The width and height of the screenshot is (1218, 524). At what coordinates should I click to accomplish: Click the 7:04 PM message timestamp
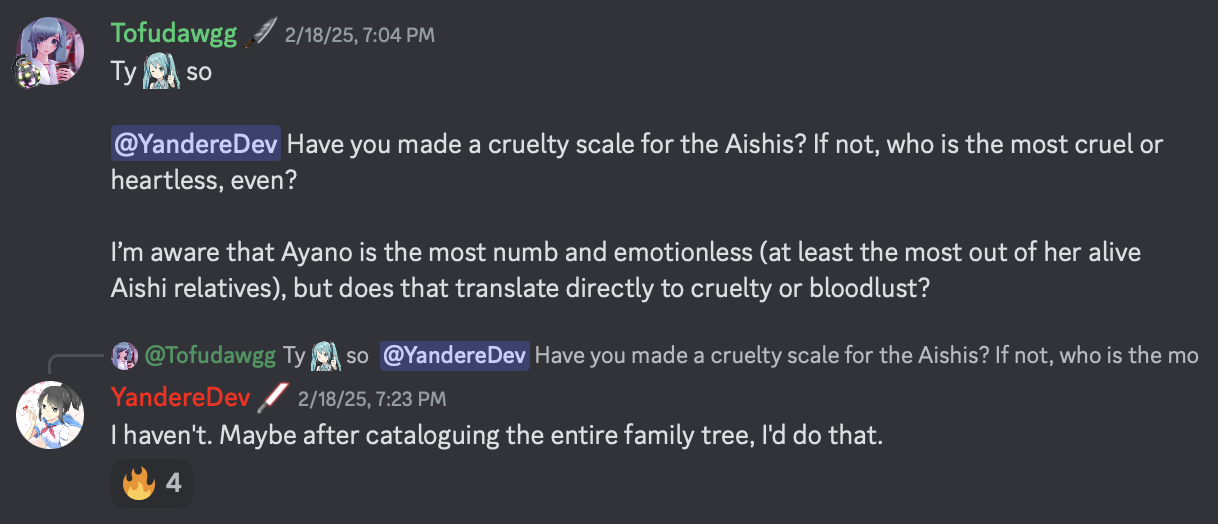360,36
